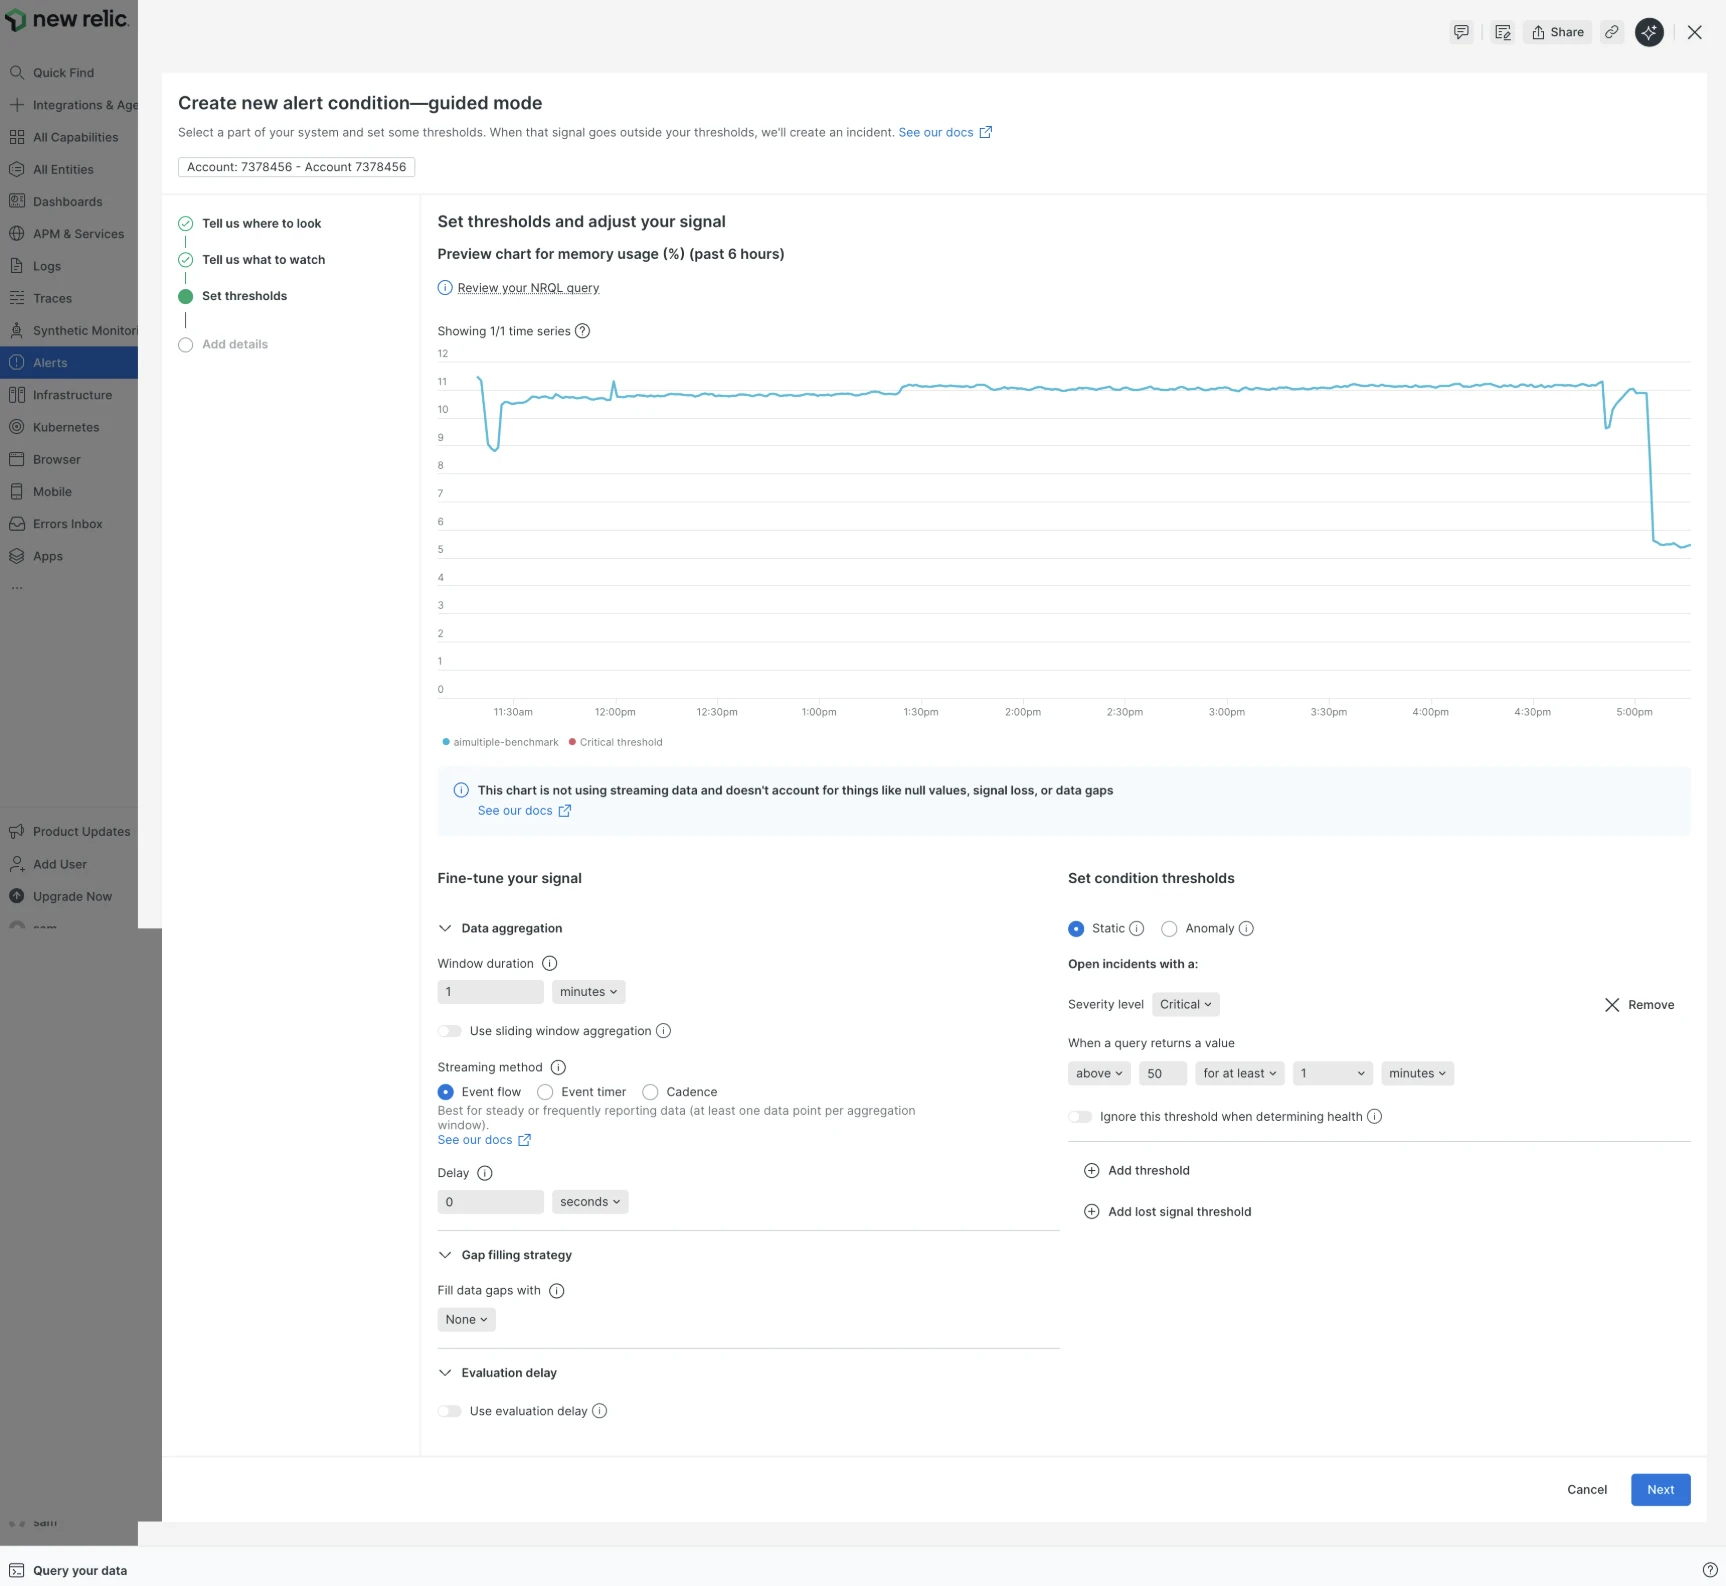Click Upgrade Now in sidebar
1726x1586 pixels.
point(69,897)
